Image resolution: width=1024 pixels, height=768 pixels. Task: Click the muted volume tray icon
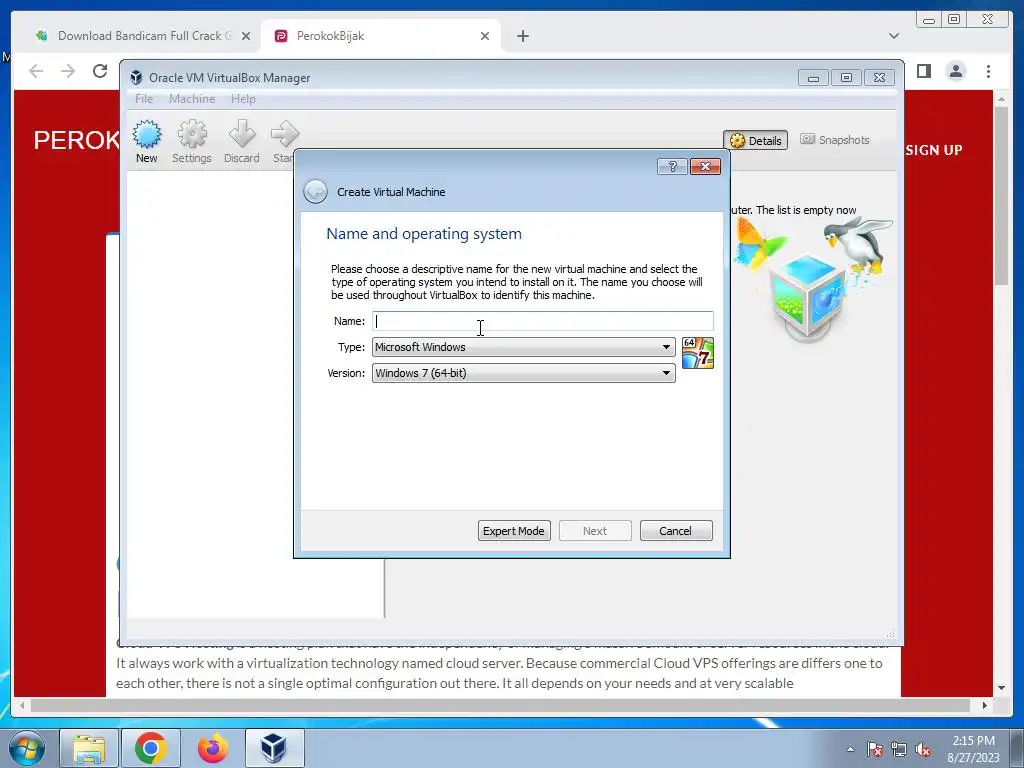923,750
